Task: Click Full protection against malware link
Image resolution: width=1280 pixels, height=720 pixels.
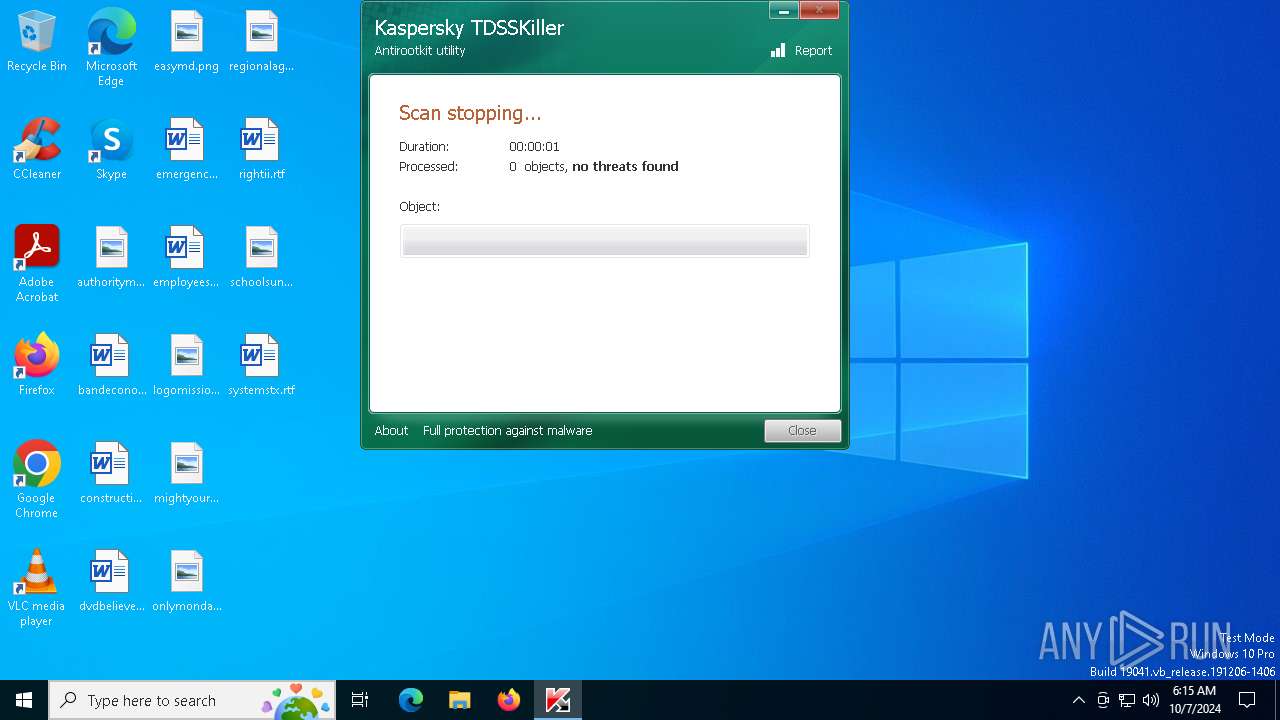Action: [507, 431]
